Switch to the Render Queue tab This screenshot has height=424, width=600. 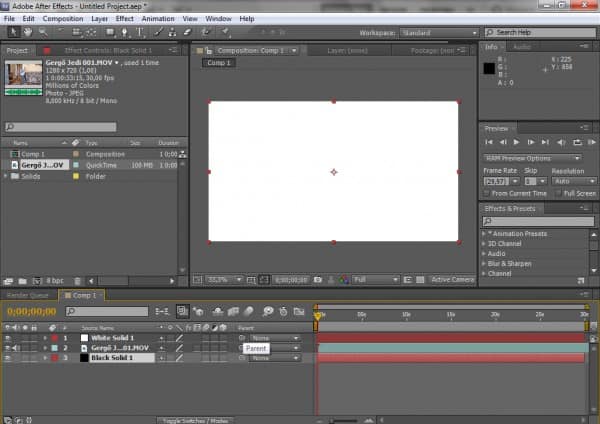point(29,296)
